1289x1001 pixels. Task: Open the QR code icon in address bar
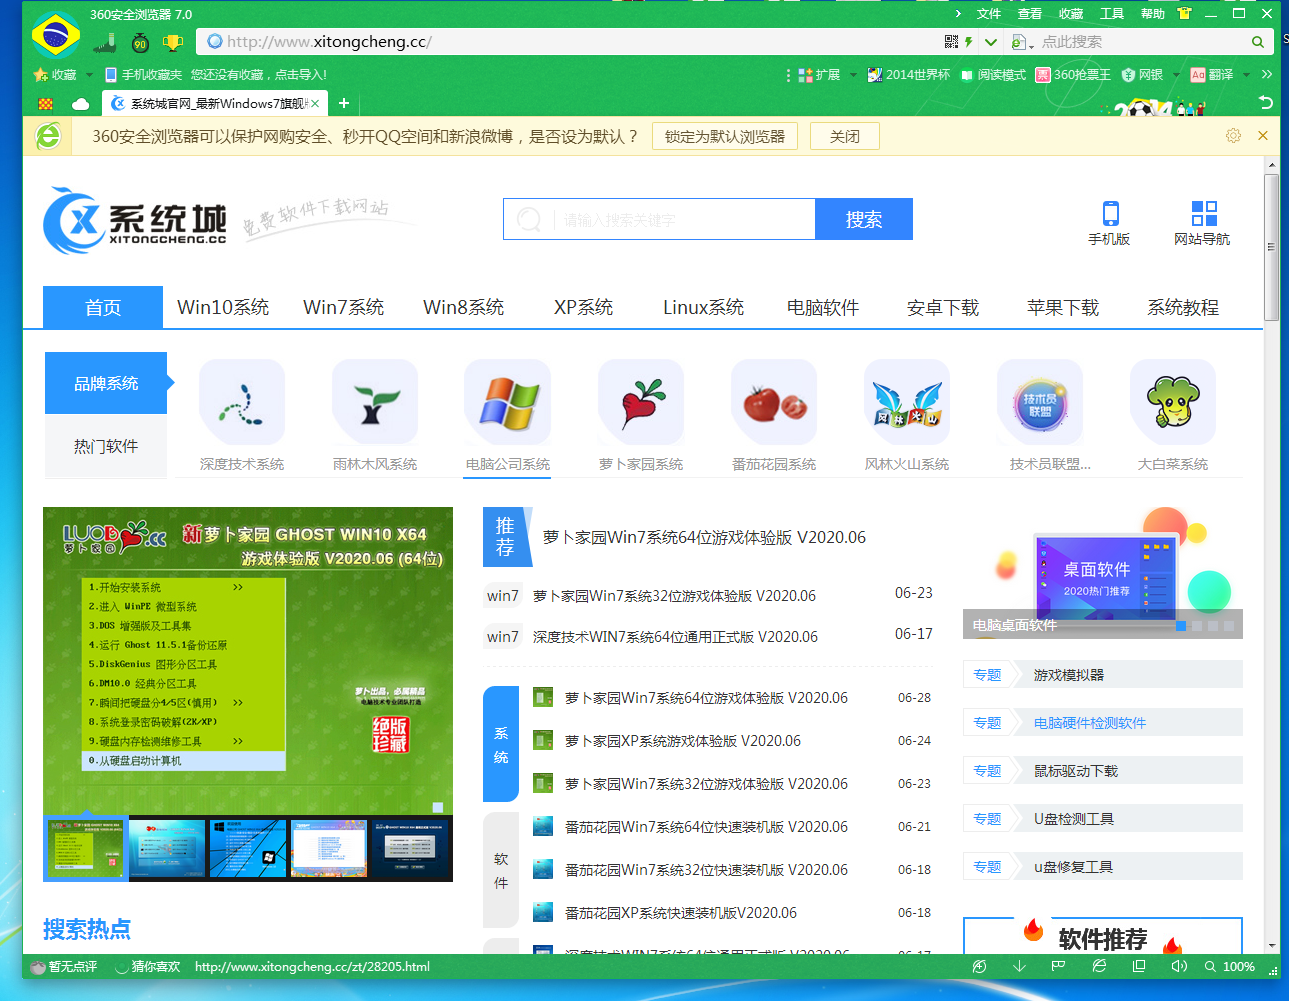click(x=951, y=42)
